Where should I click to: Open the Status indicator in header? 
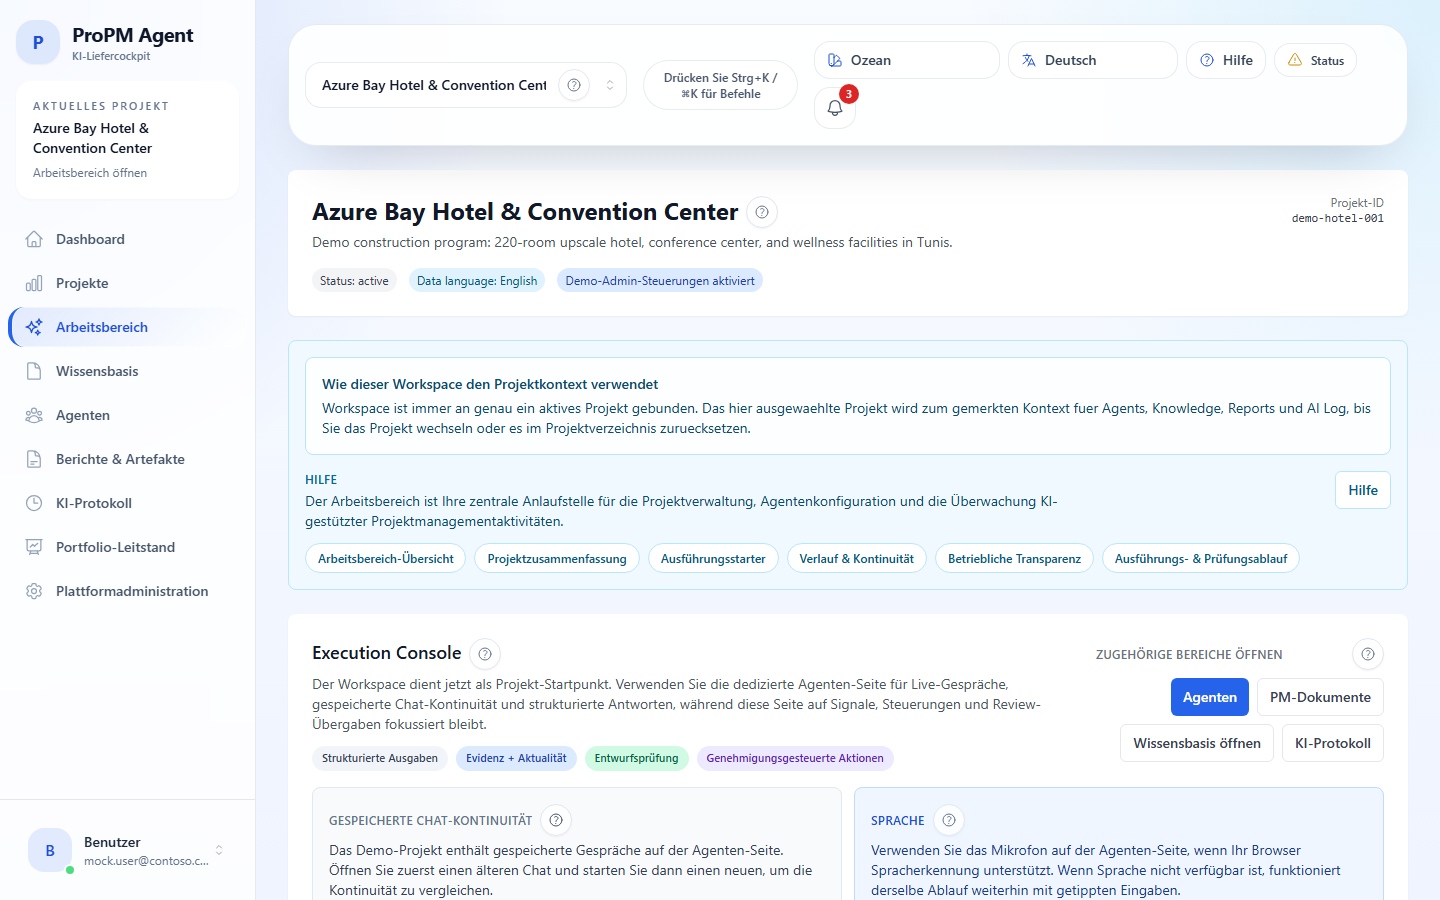coord(1315,60)
